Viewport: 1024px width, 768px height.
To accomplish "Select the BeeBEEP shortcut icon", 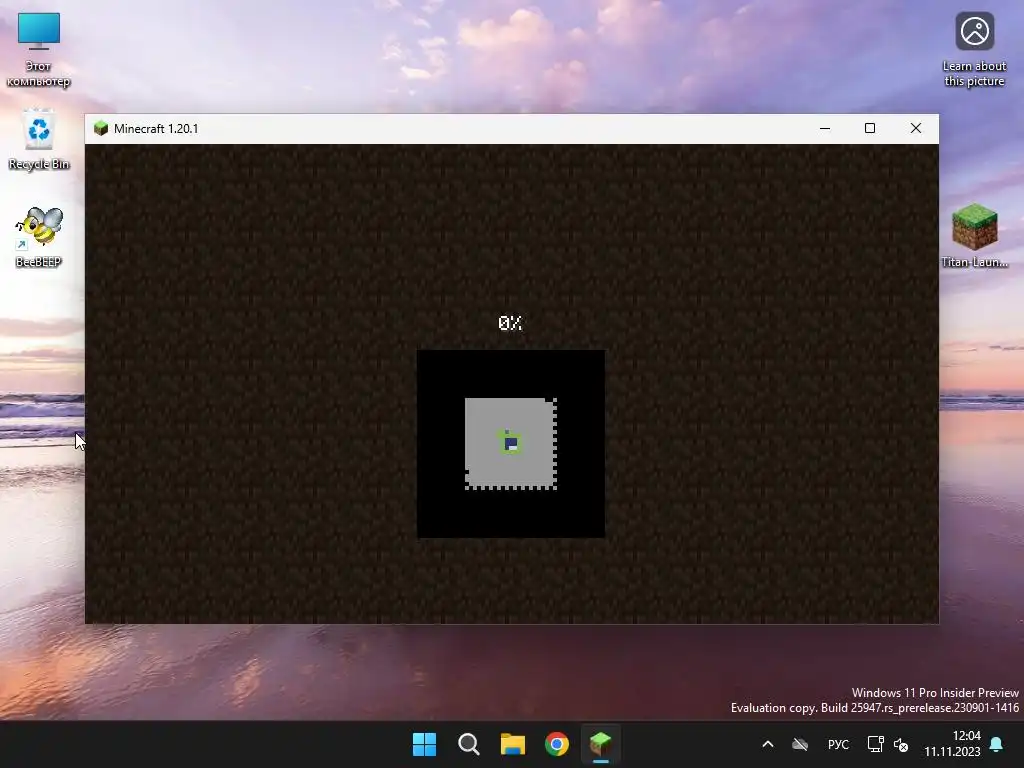I will [39, 237].
